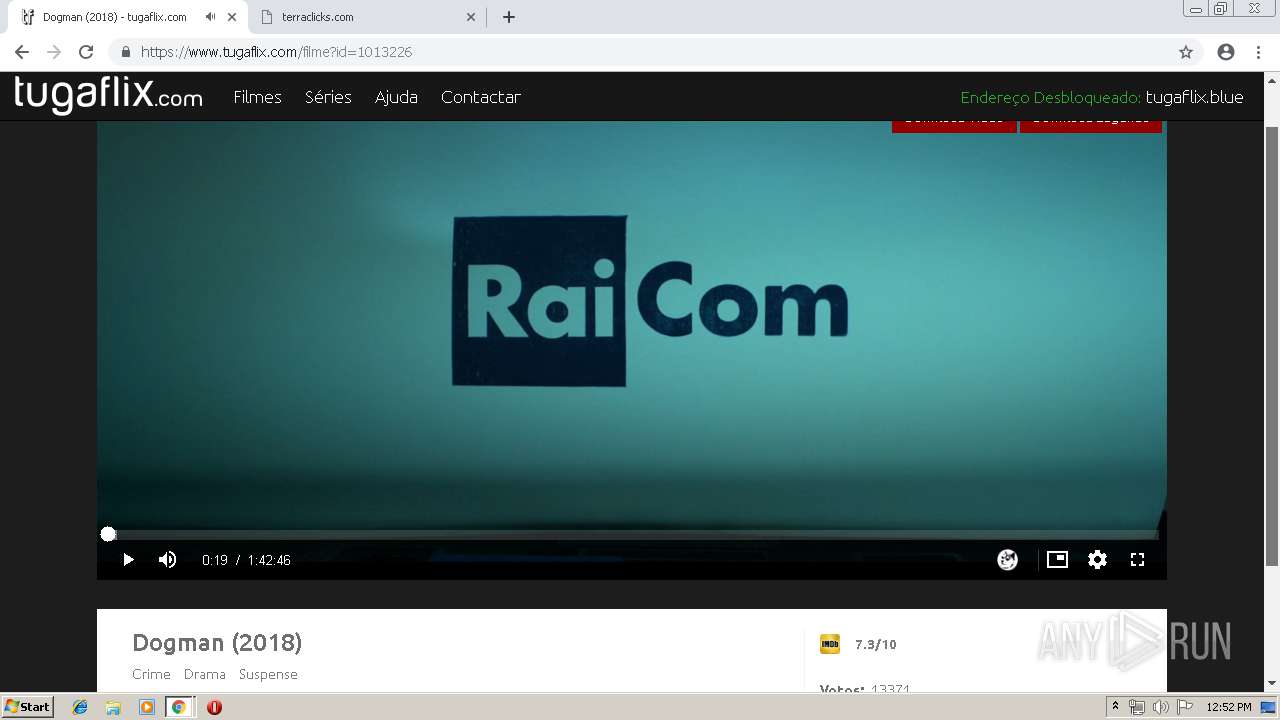Open the system volume tray icon
The width and height of the screenshot is (1280, 720).
pos(1160,707)
